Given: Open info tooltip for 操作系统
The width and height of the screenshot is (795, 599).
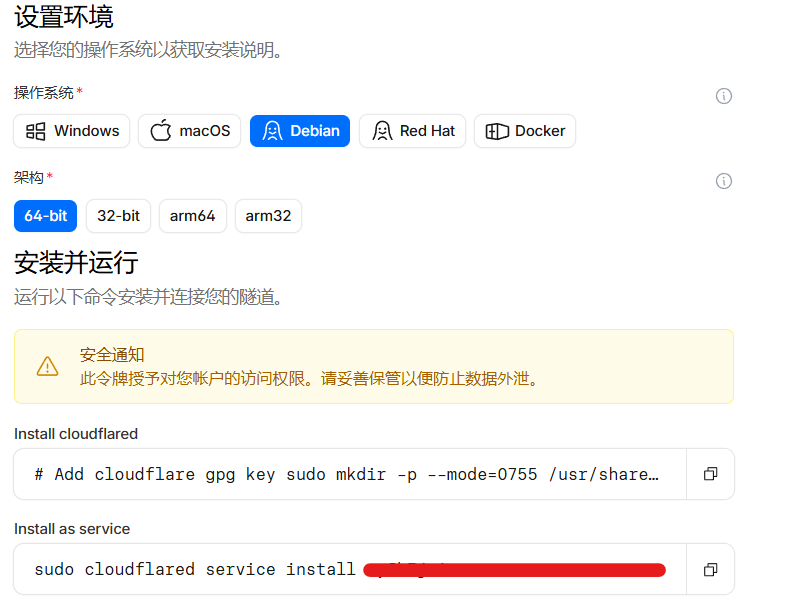Looking at the screenshot, I should [724, 96].
